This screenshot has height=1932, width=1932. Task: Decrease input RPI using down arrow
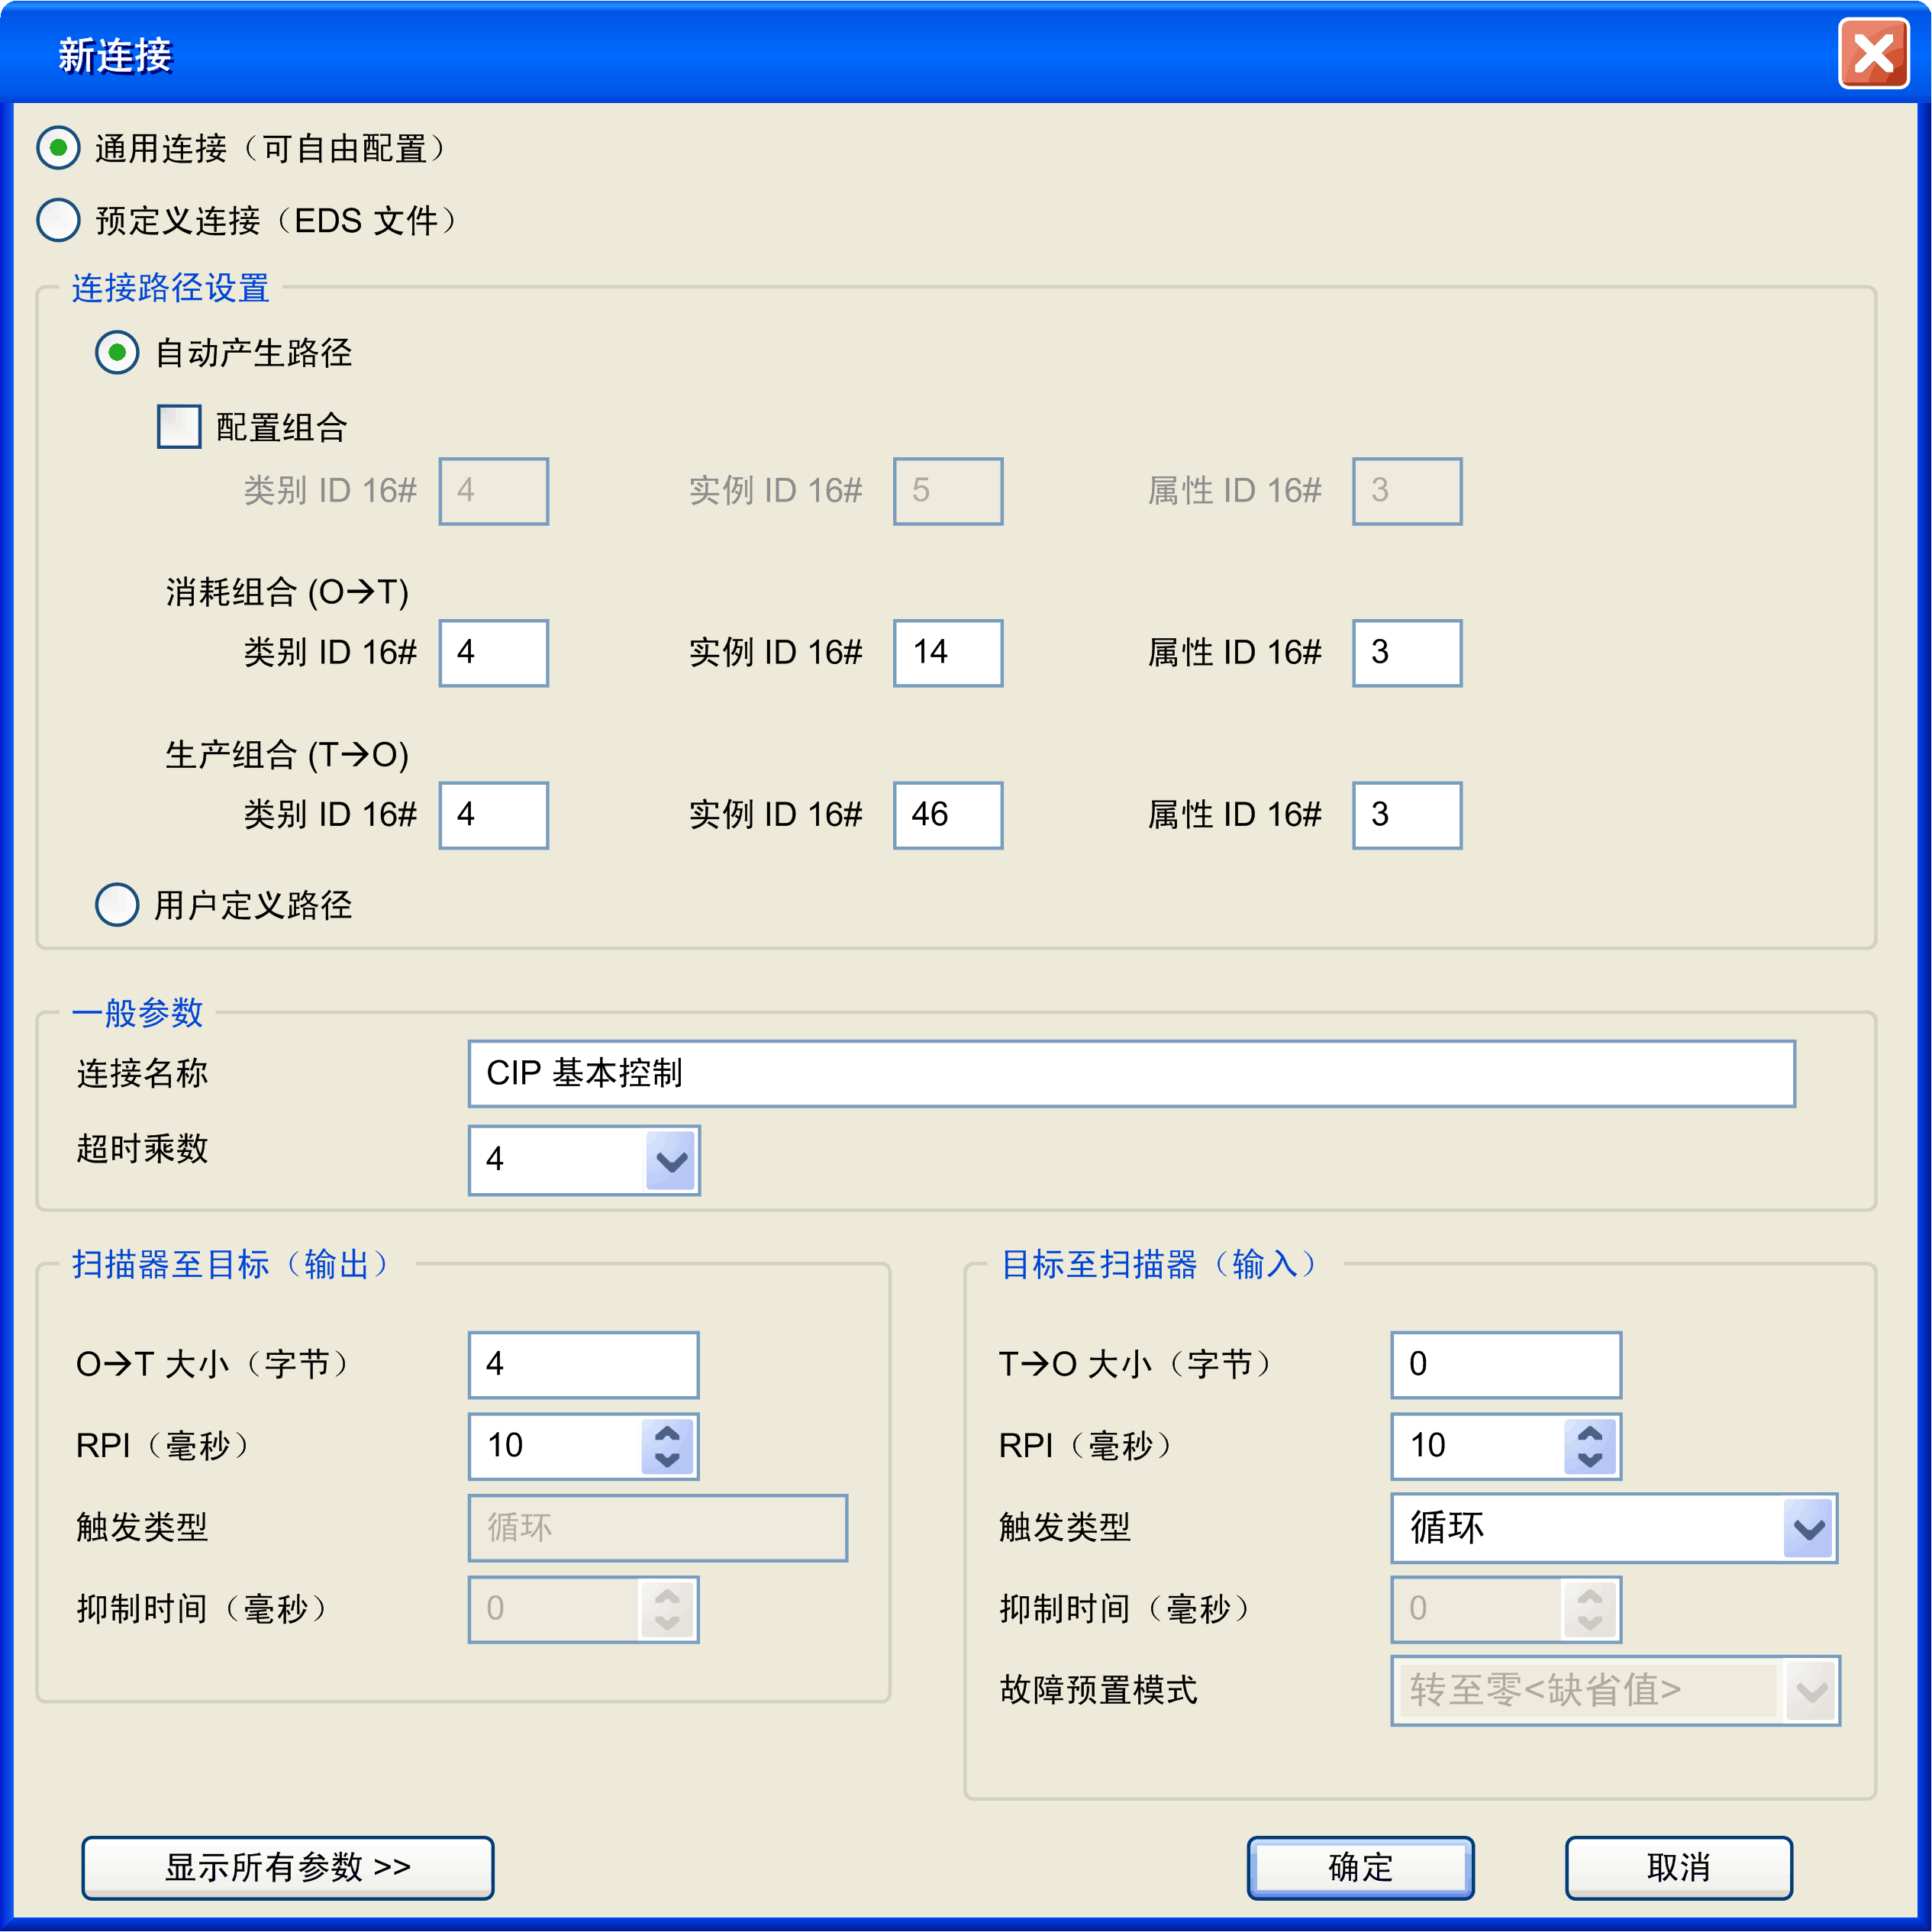coord(1590,1459)
